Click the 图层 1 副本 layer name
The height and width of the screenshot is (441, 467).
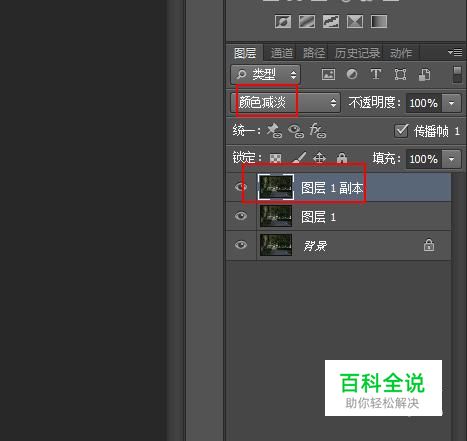[332, 188]
